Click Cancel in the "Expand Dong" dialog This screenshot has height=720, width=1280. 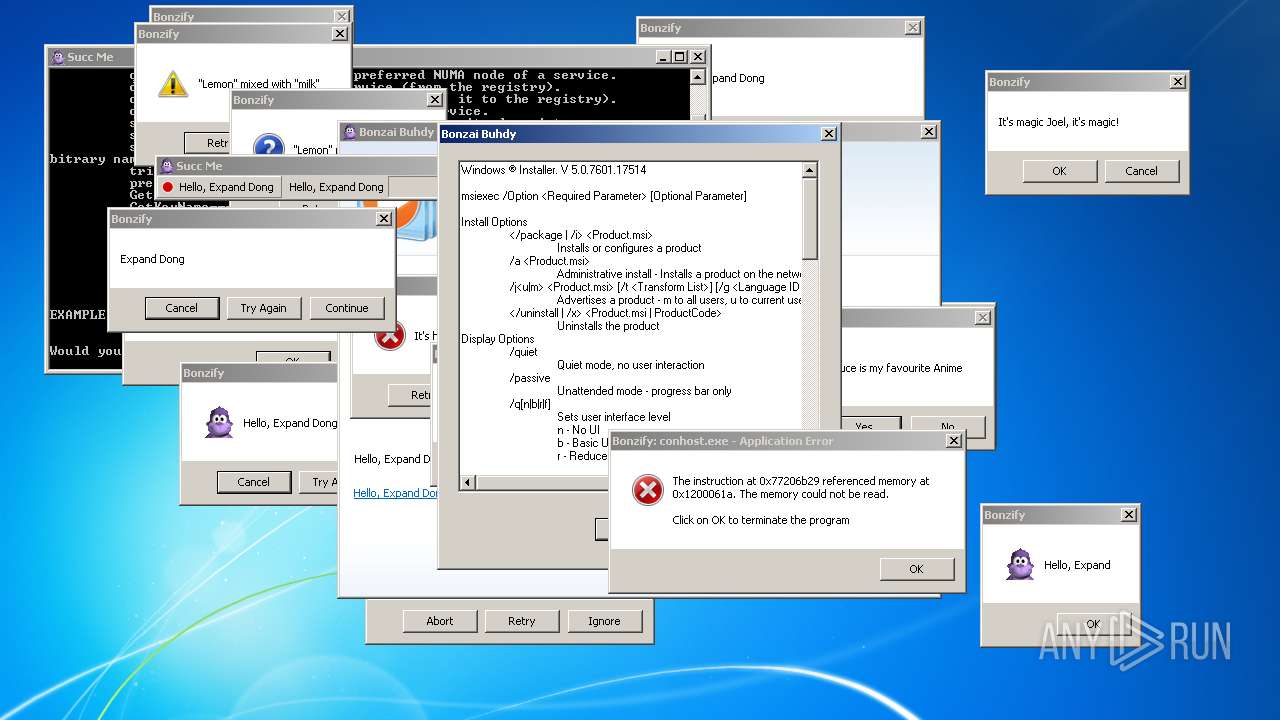coord(182,308)
